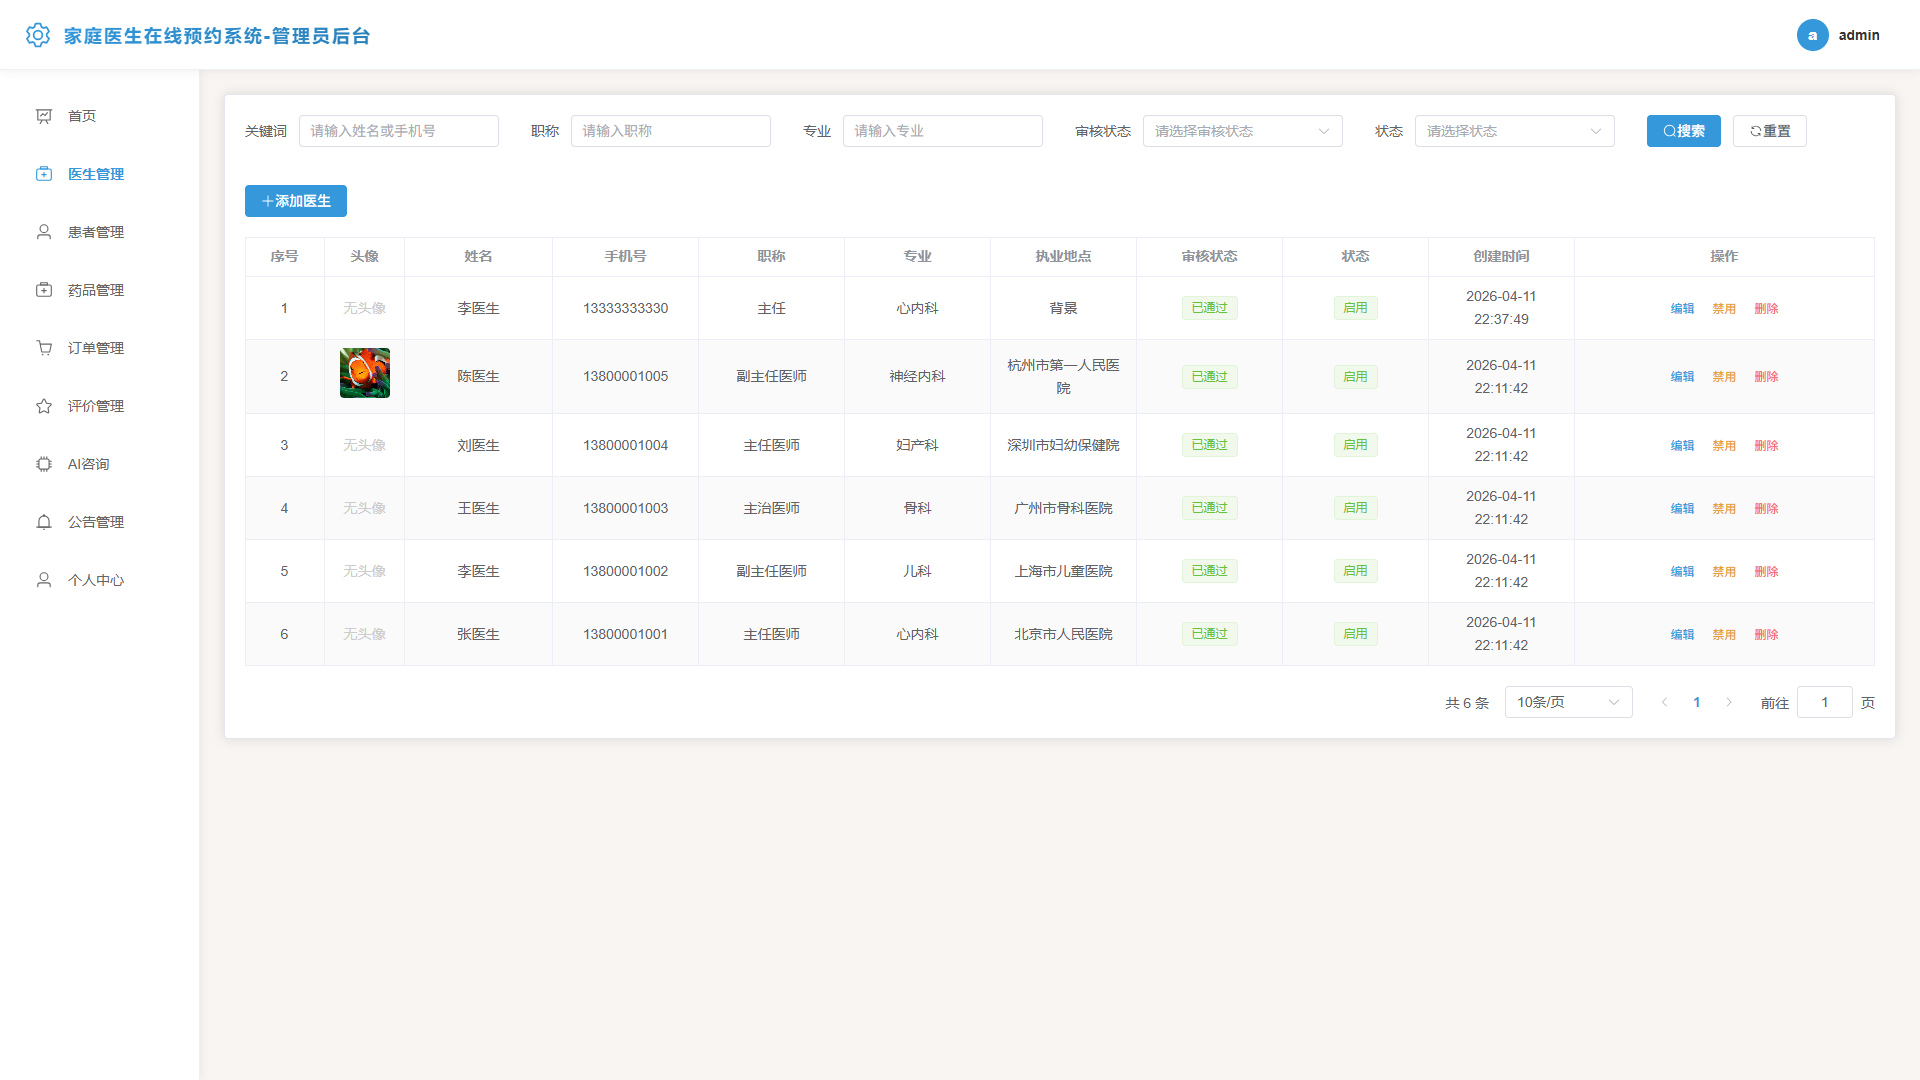Click the 订单管理 cart icon

44,348
